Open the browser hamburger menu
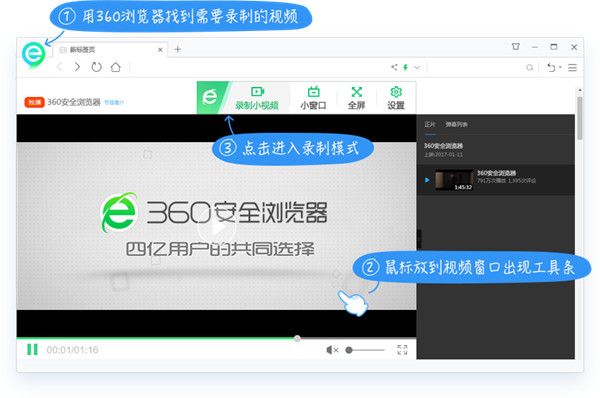This screenshot has width=600, height=398. point(572,68)
